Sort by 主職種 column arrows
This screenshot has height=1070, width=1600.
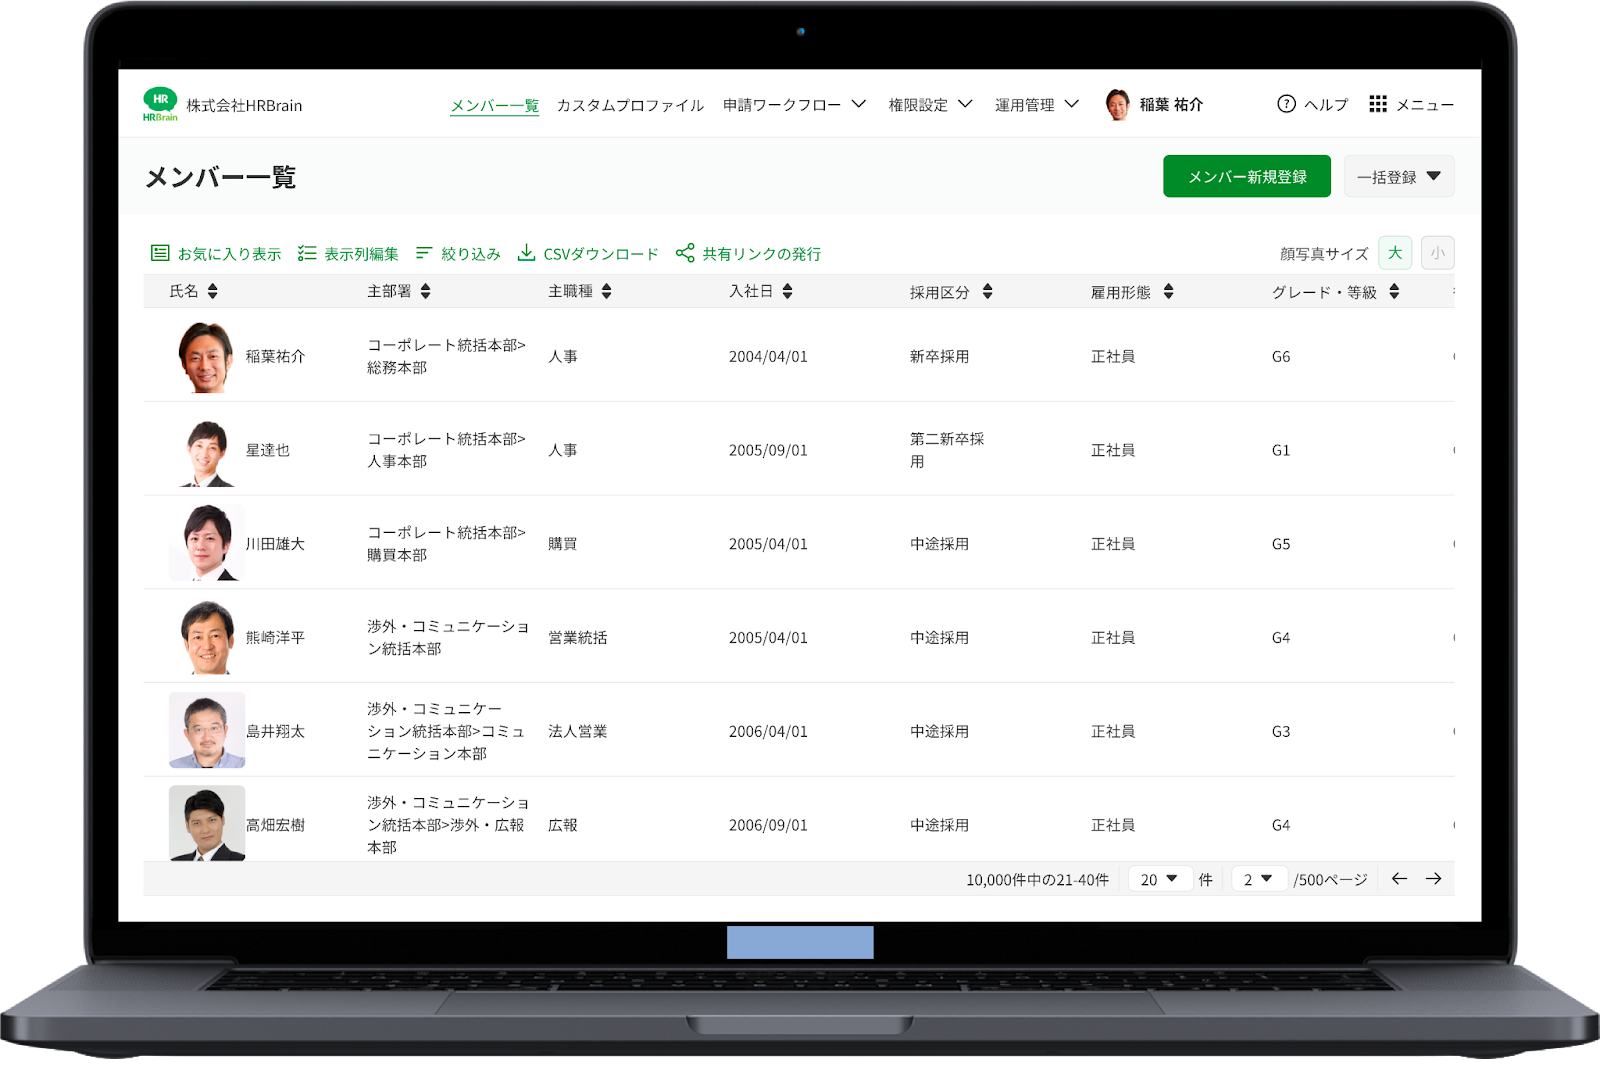coord(607,291)
